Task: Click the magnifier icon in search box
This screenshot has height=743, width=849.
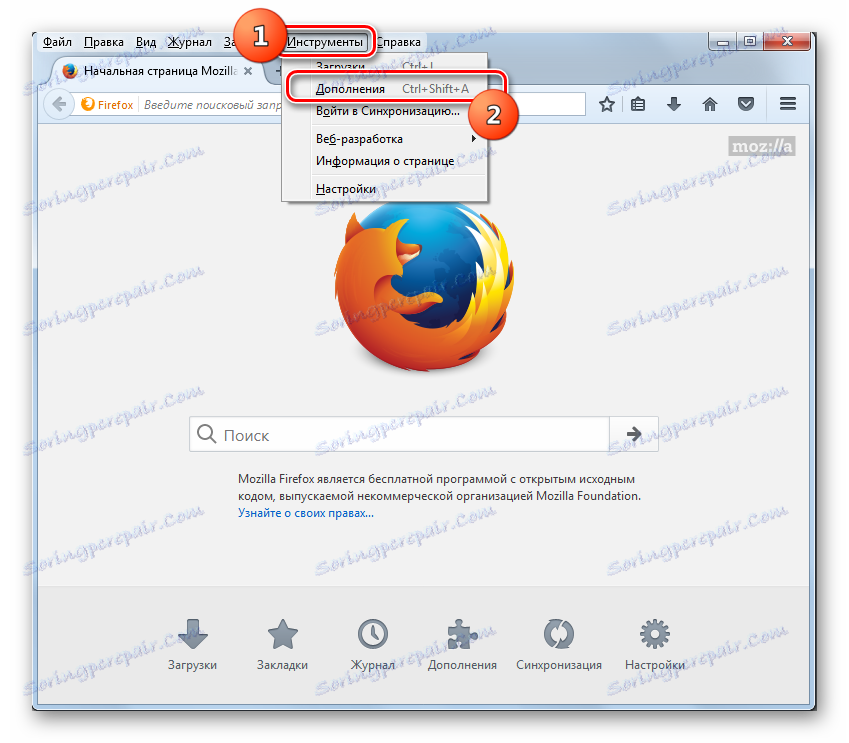Action: tap(206, 434)
